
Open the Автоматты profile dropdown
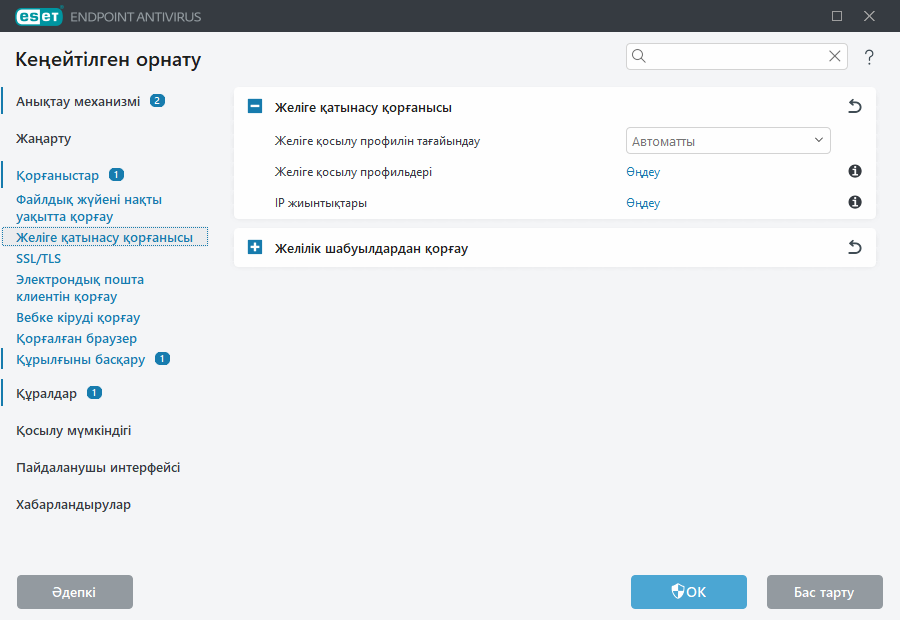(728, 141)
